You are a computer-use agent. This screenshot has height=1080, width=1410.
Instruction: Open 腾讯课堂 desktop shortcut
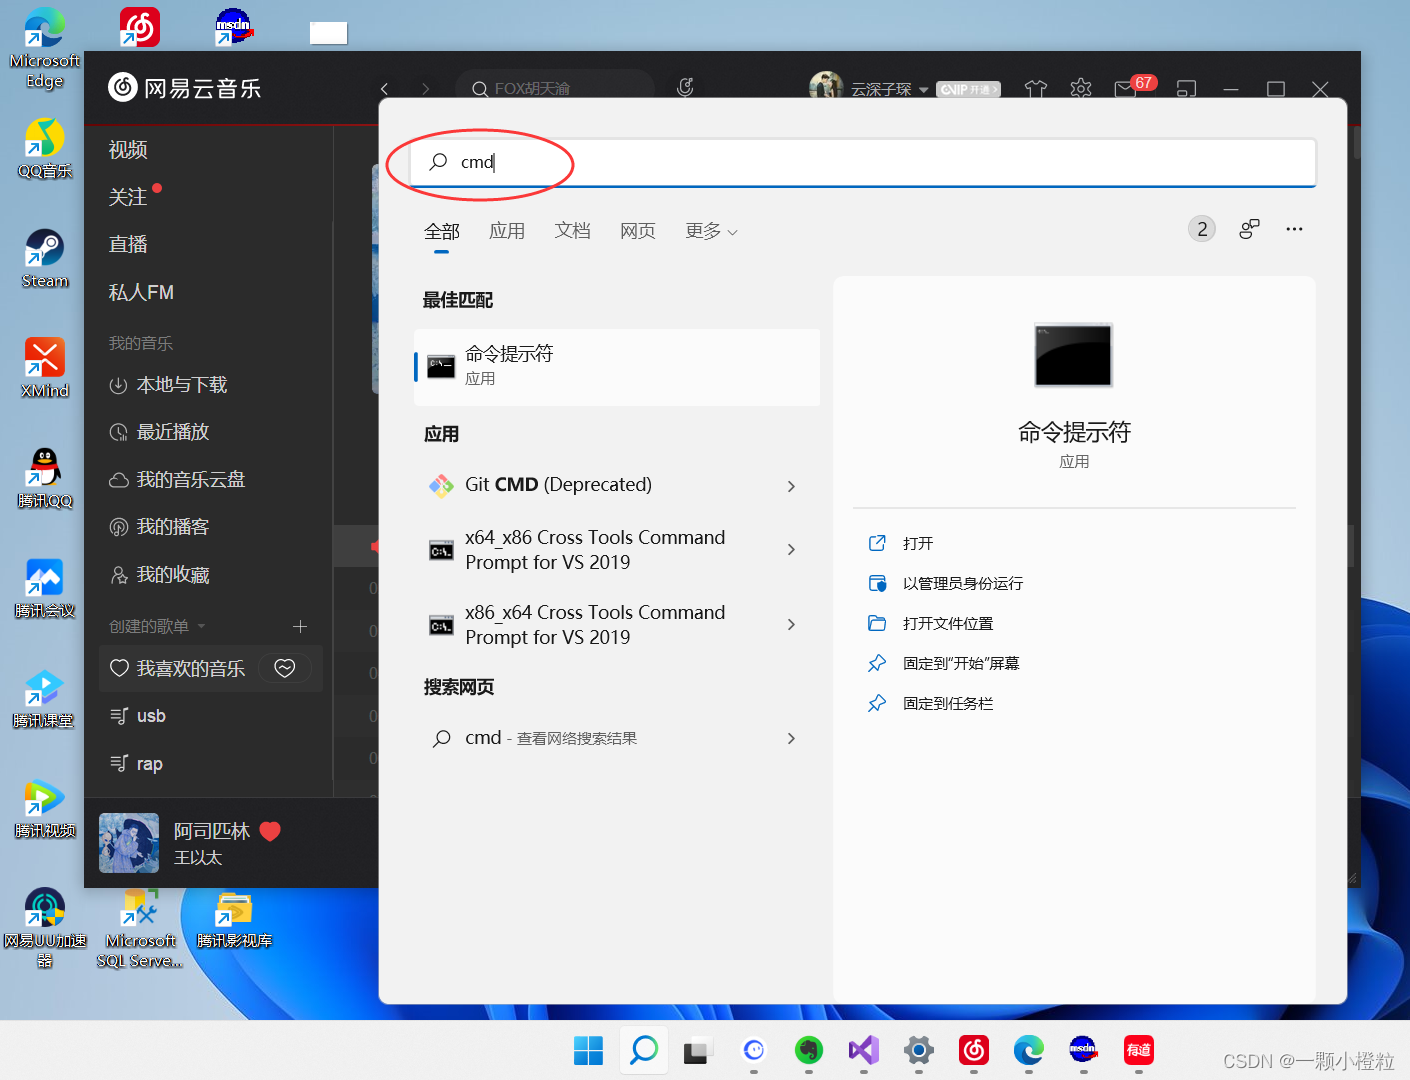click(x=44, y=698)
